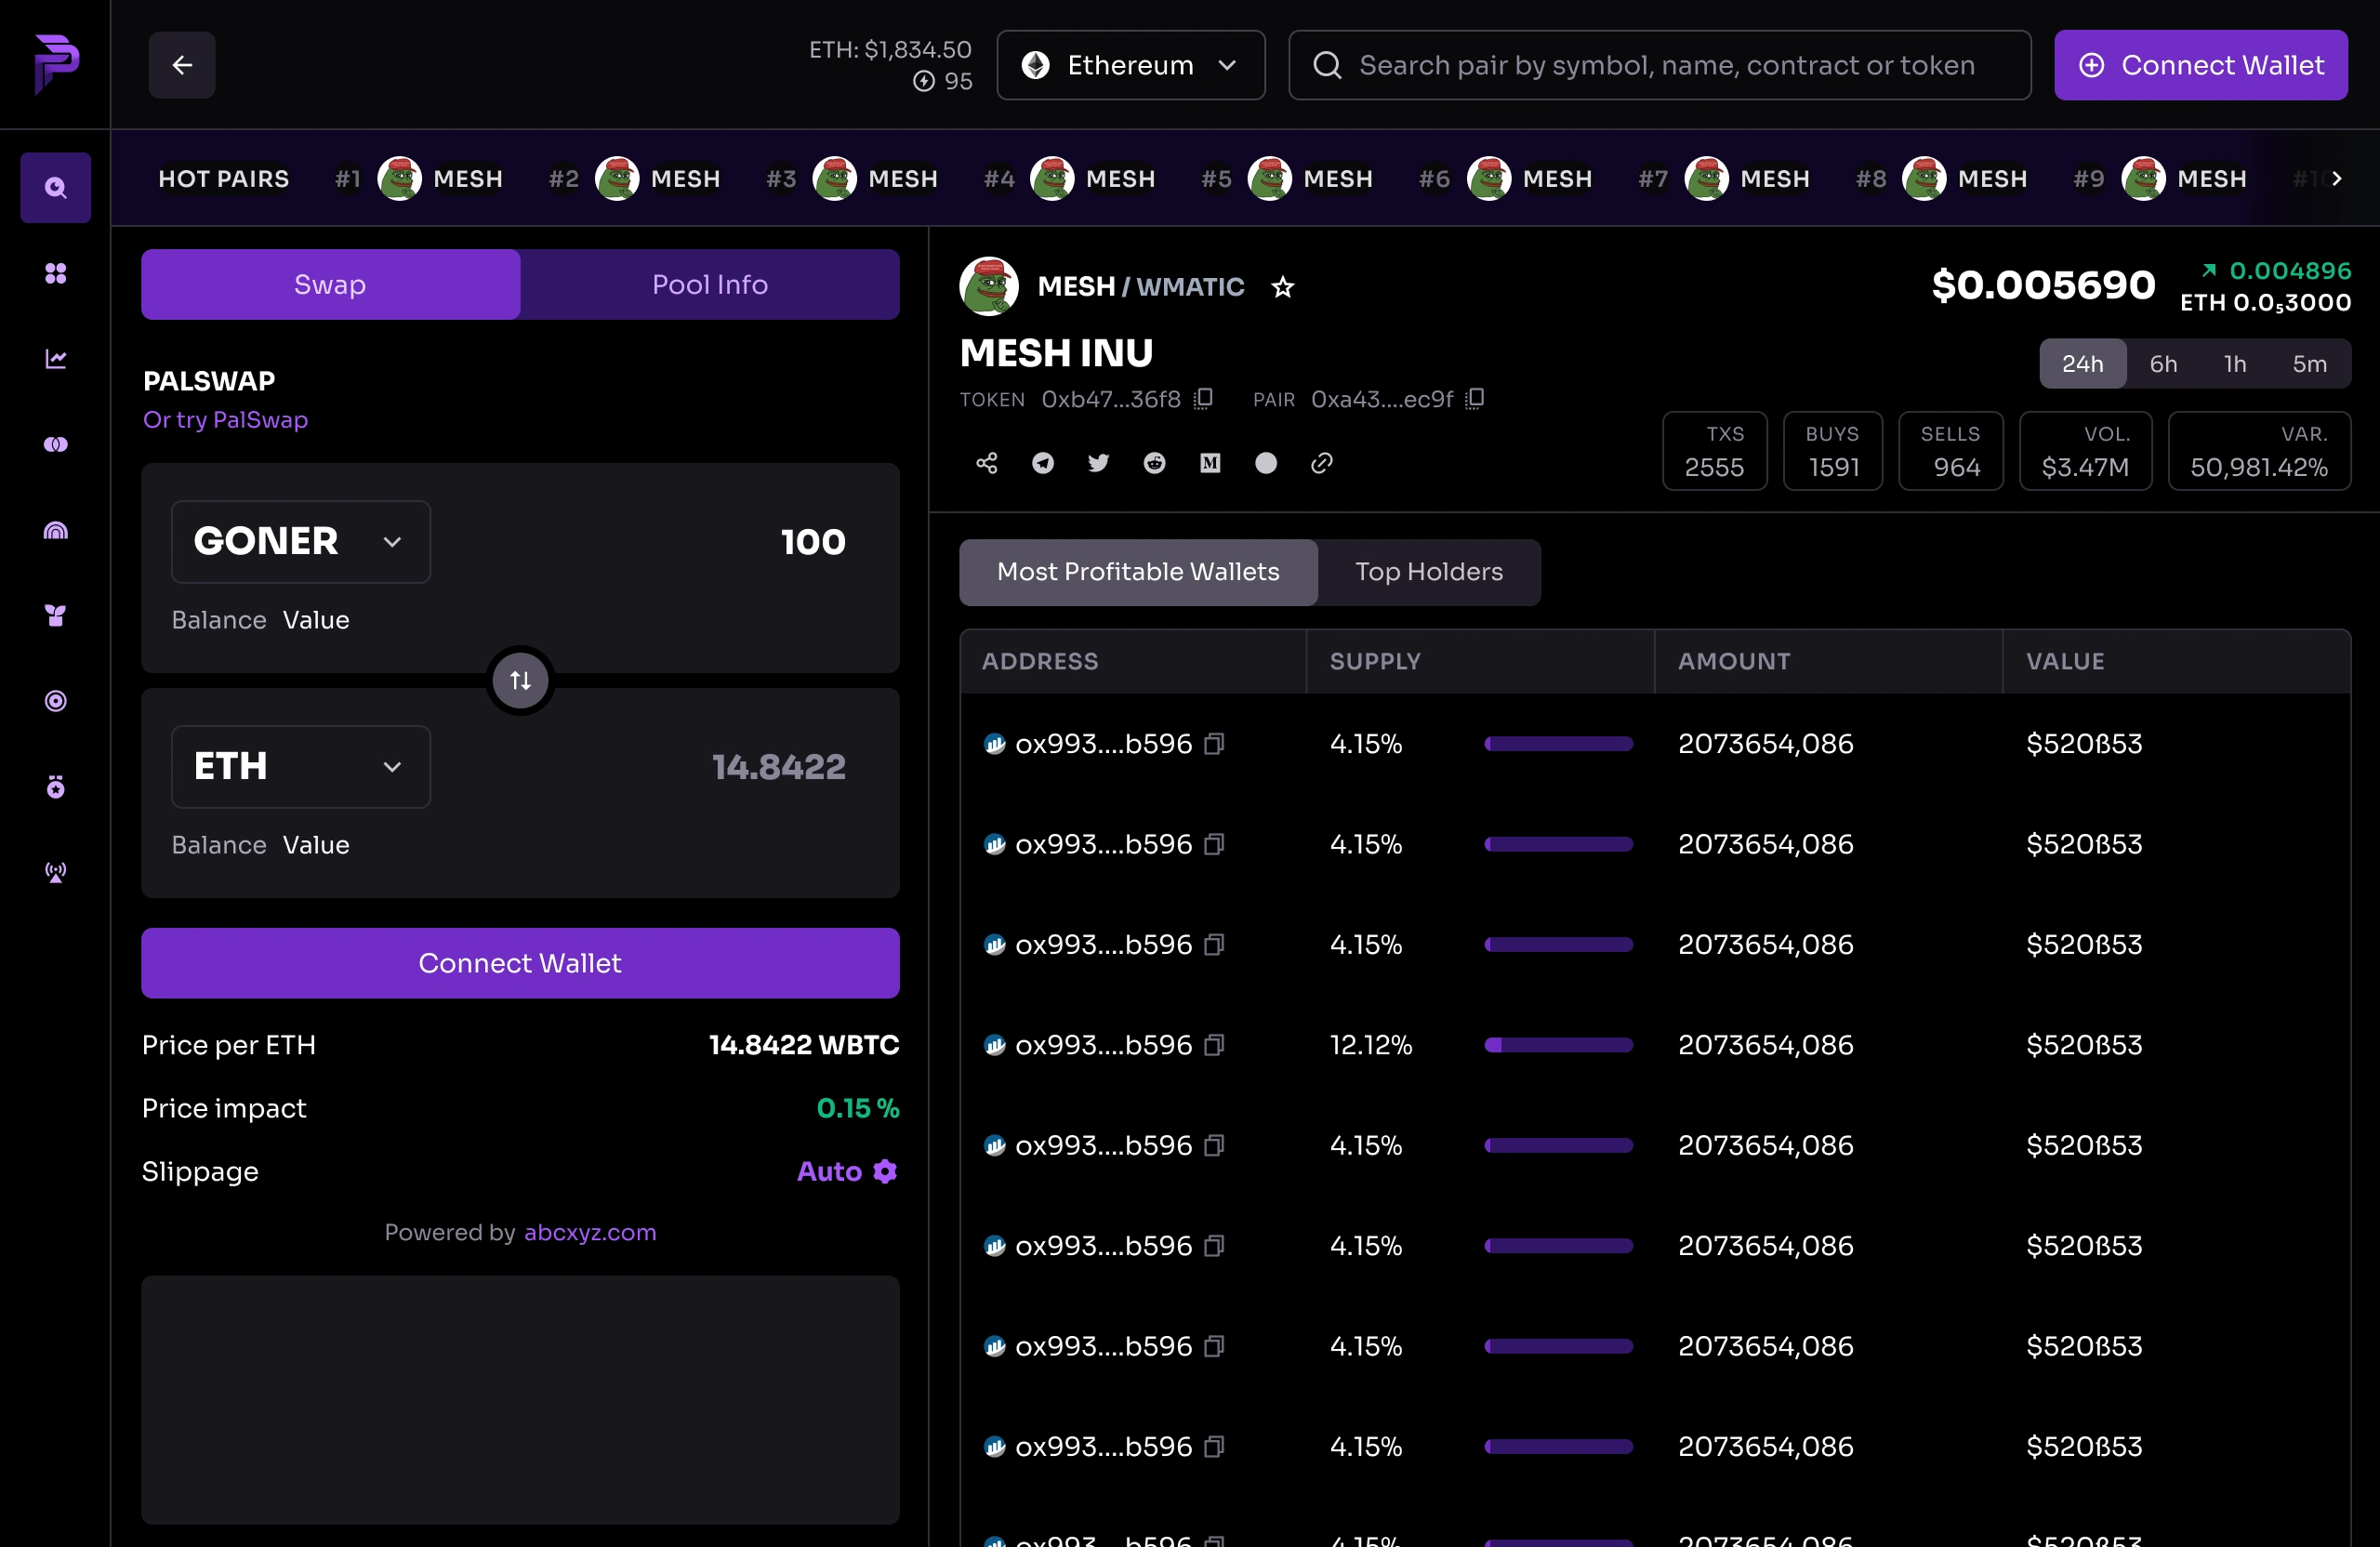
Task: Open the Telegram link icon
Action: pos(1043,462)
